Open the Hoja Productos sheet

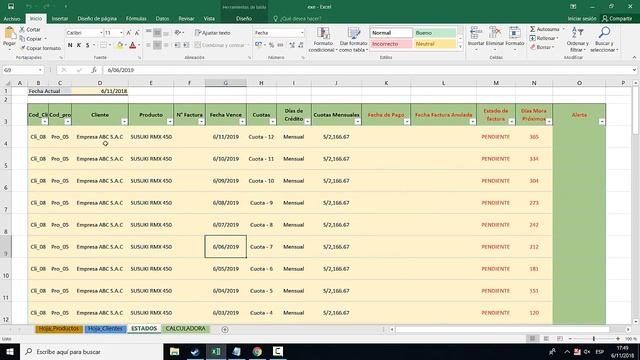click(59, 329)
